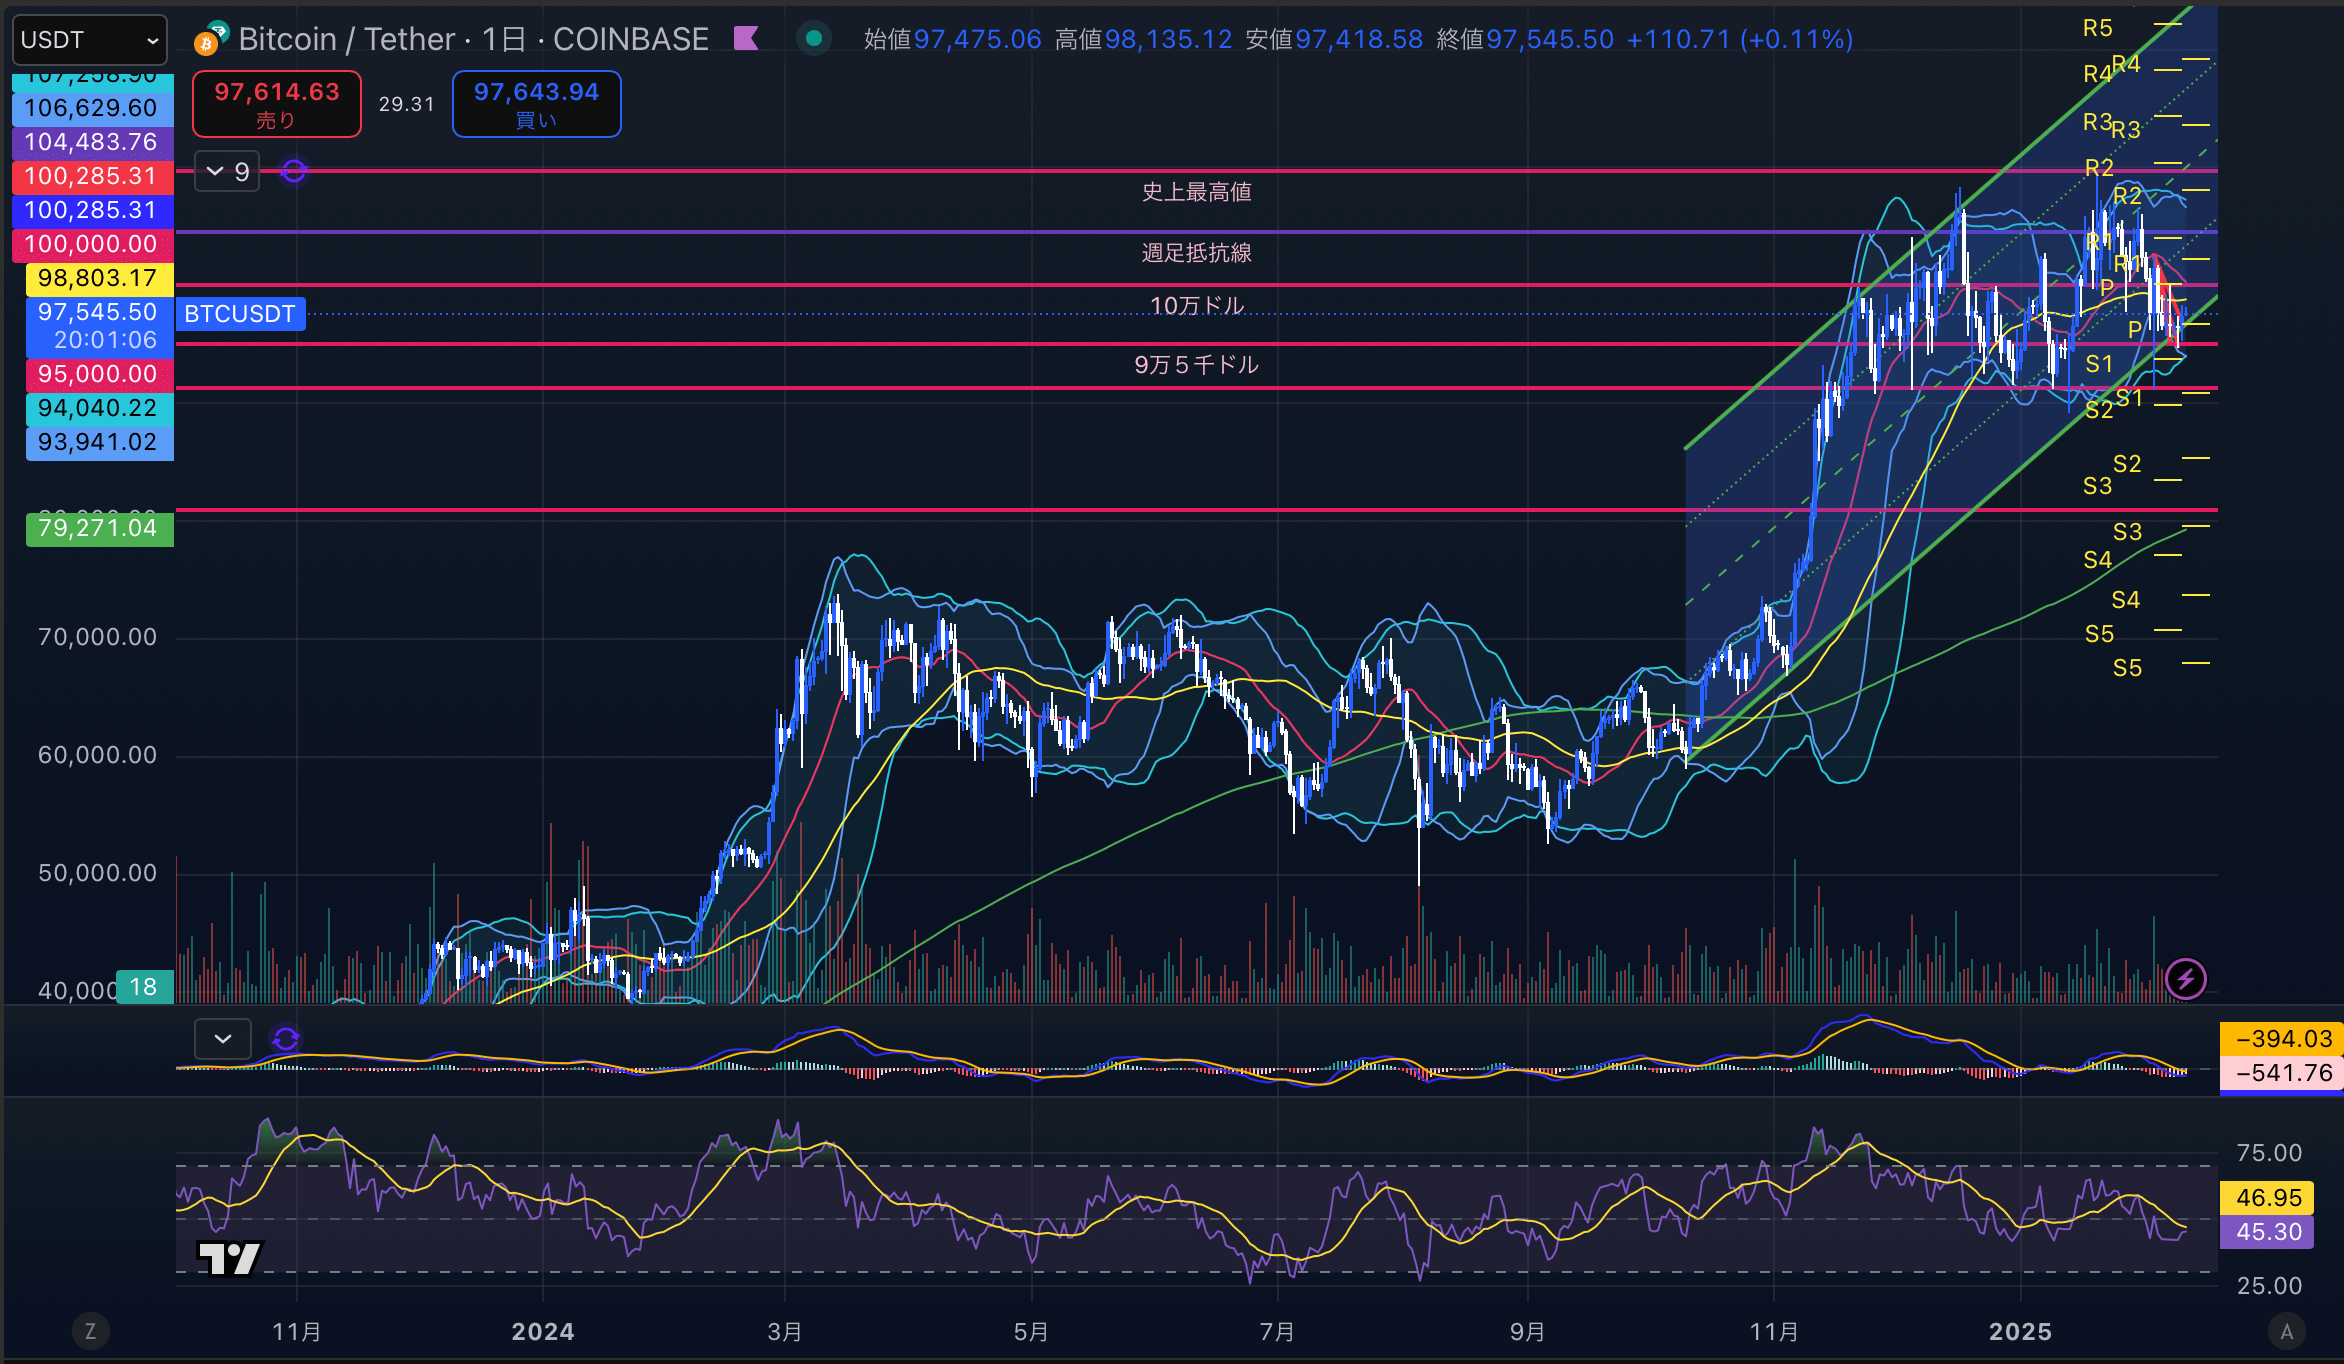Click the red 95,000.00 price label
The height and width of the screenshot is (1364, 2344).
pyautogui.click(x=99, y=374)
